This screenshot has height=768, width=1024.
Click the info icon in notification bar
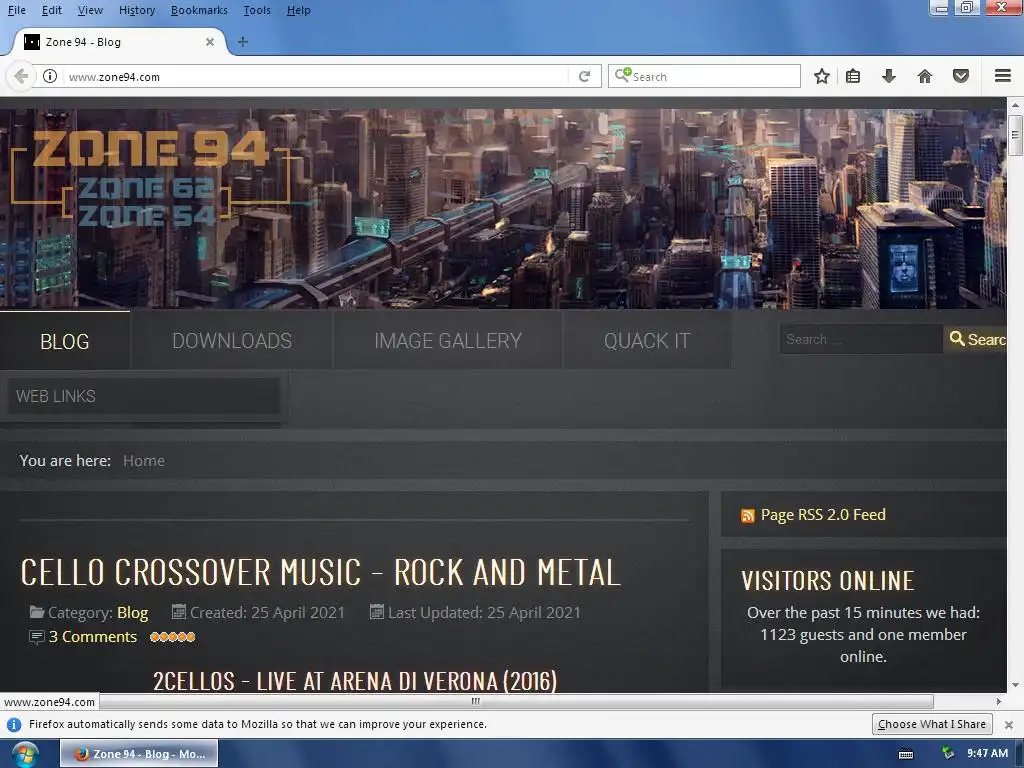click(14, 724)
